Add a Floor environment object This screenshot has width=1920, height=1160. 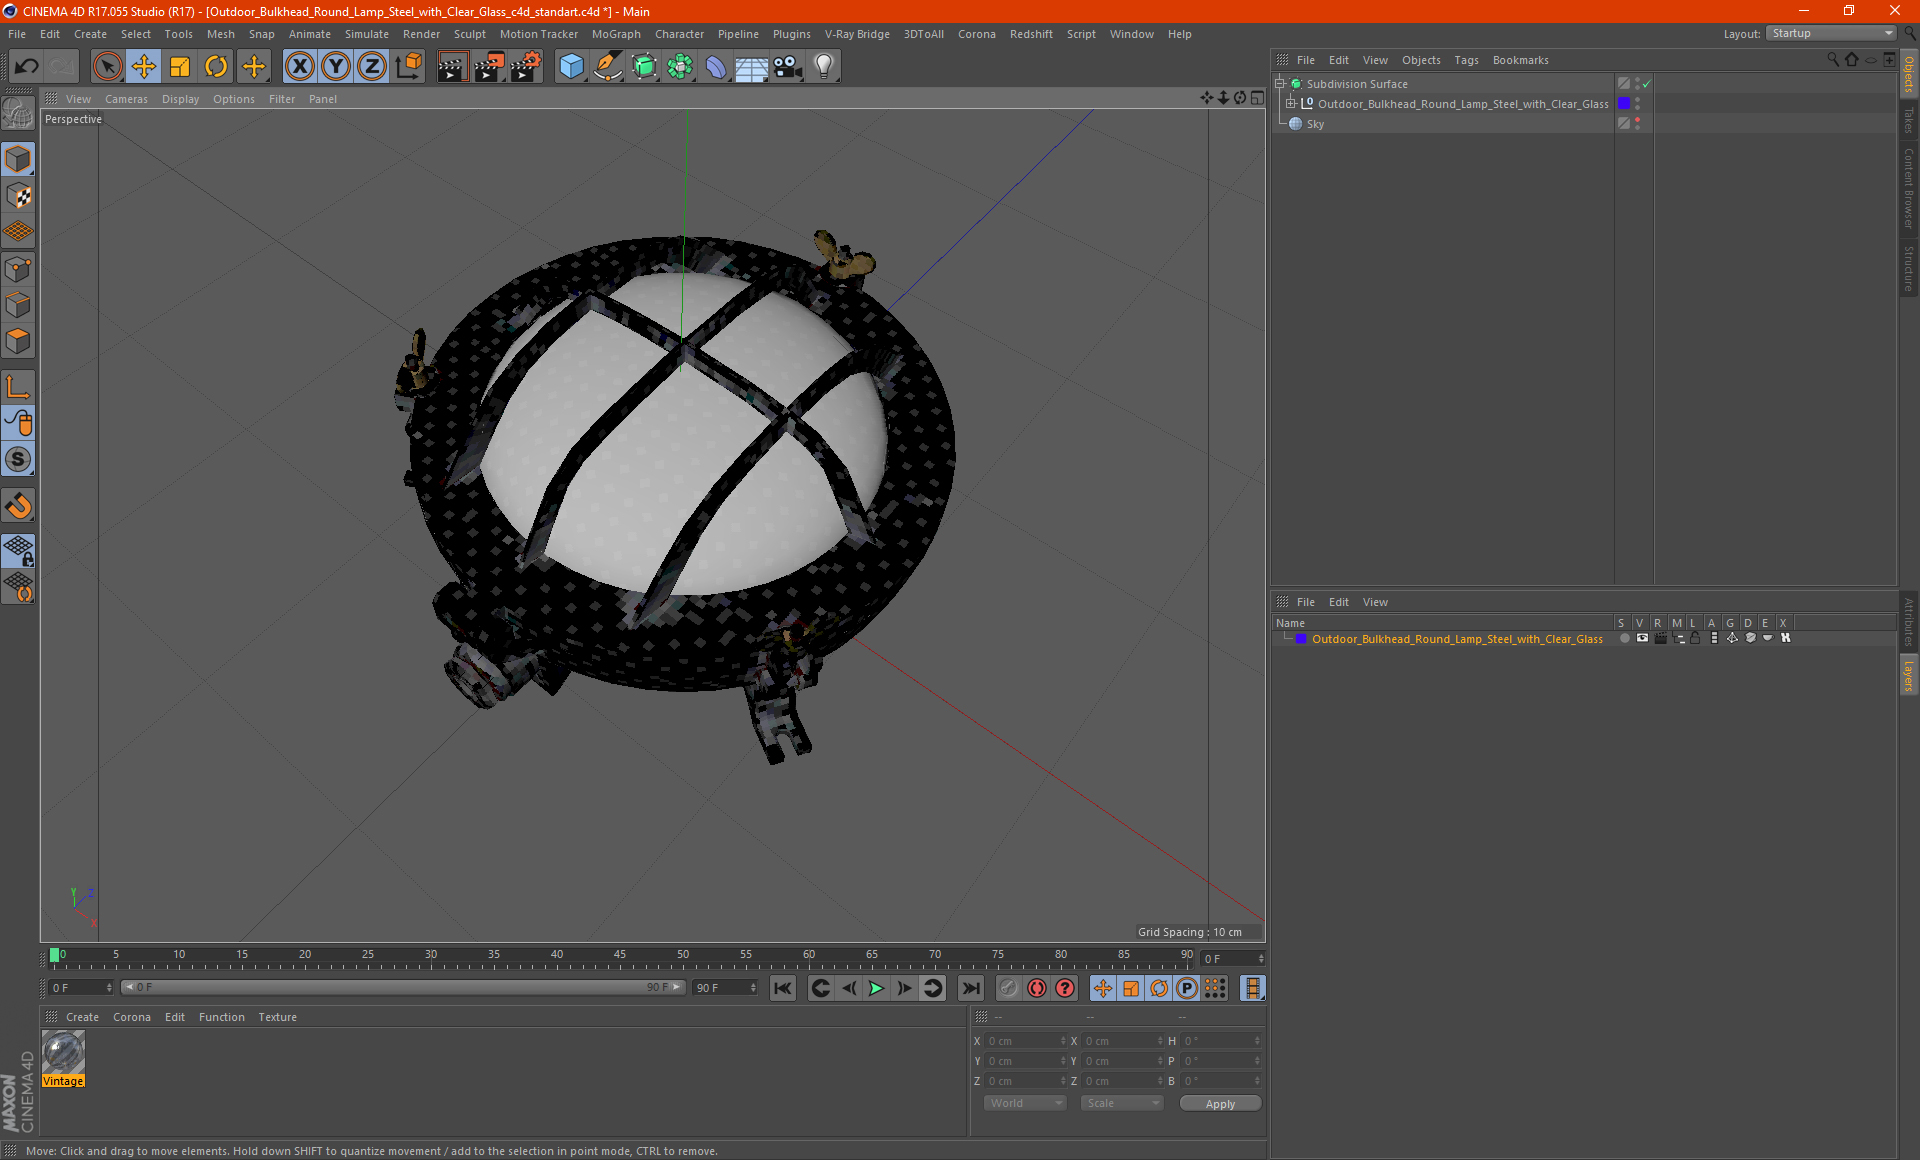click(x=752, y=67)
